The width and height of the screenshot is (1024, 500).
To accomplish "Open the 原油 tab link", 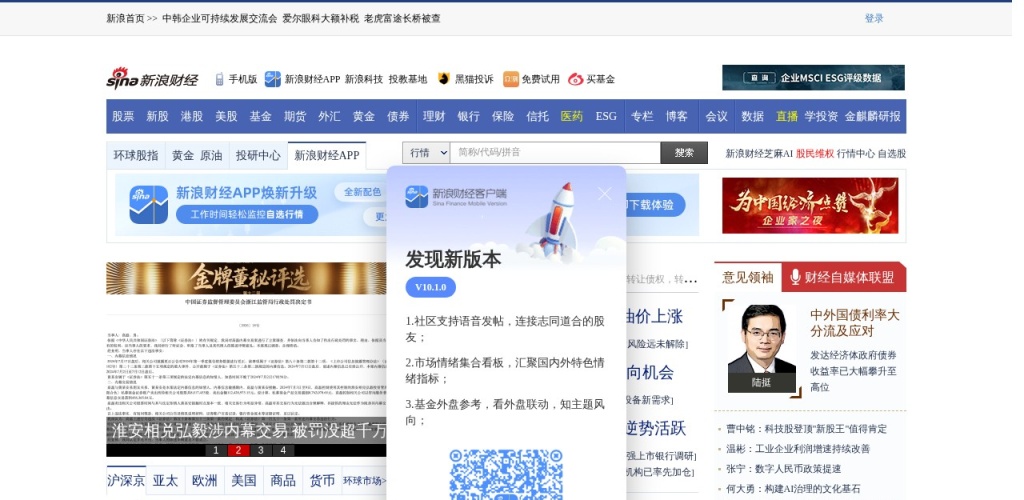I will coord(212,155).
